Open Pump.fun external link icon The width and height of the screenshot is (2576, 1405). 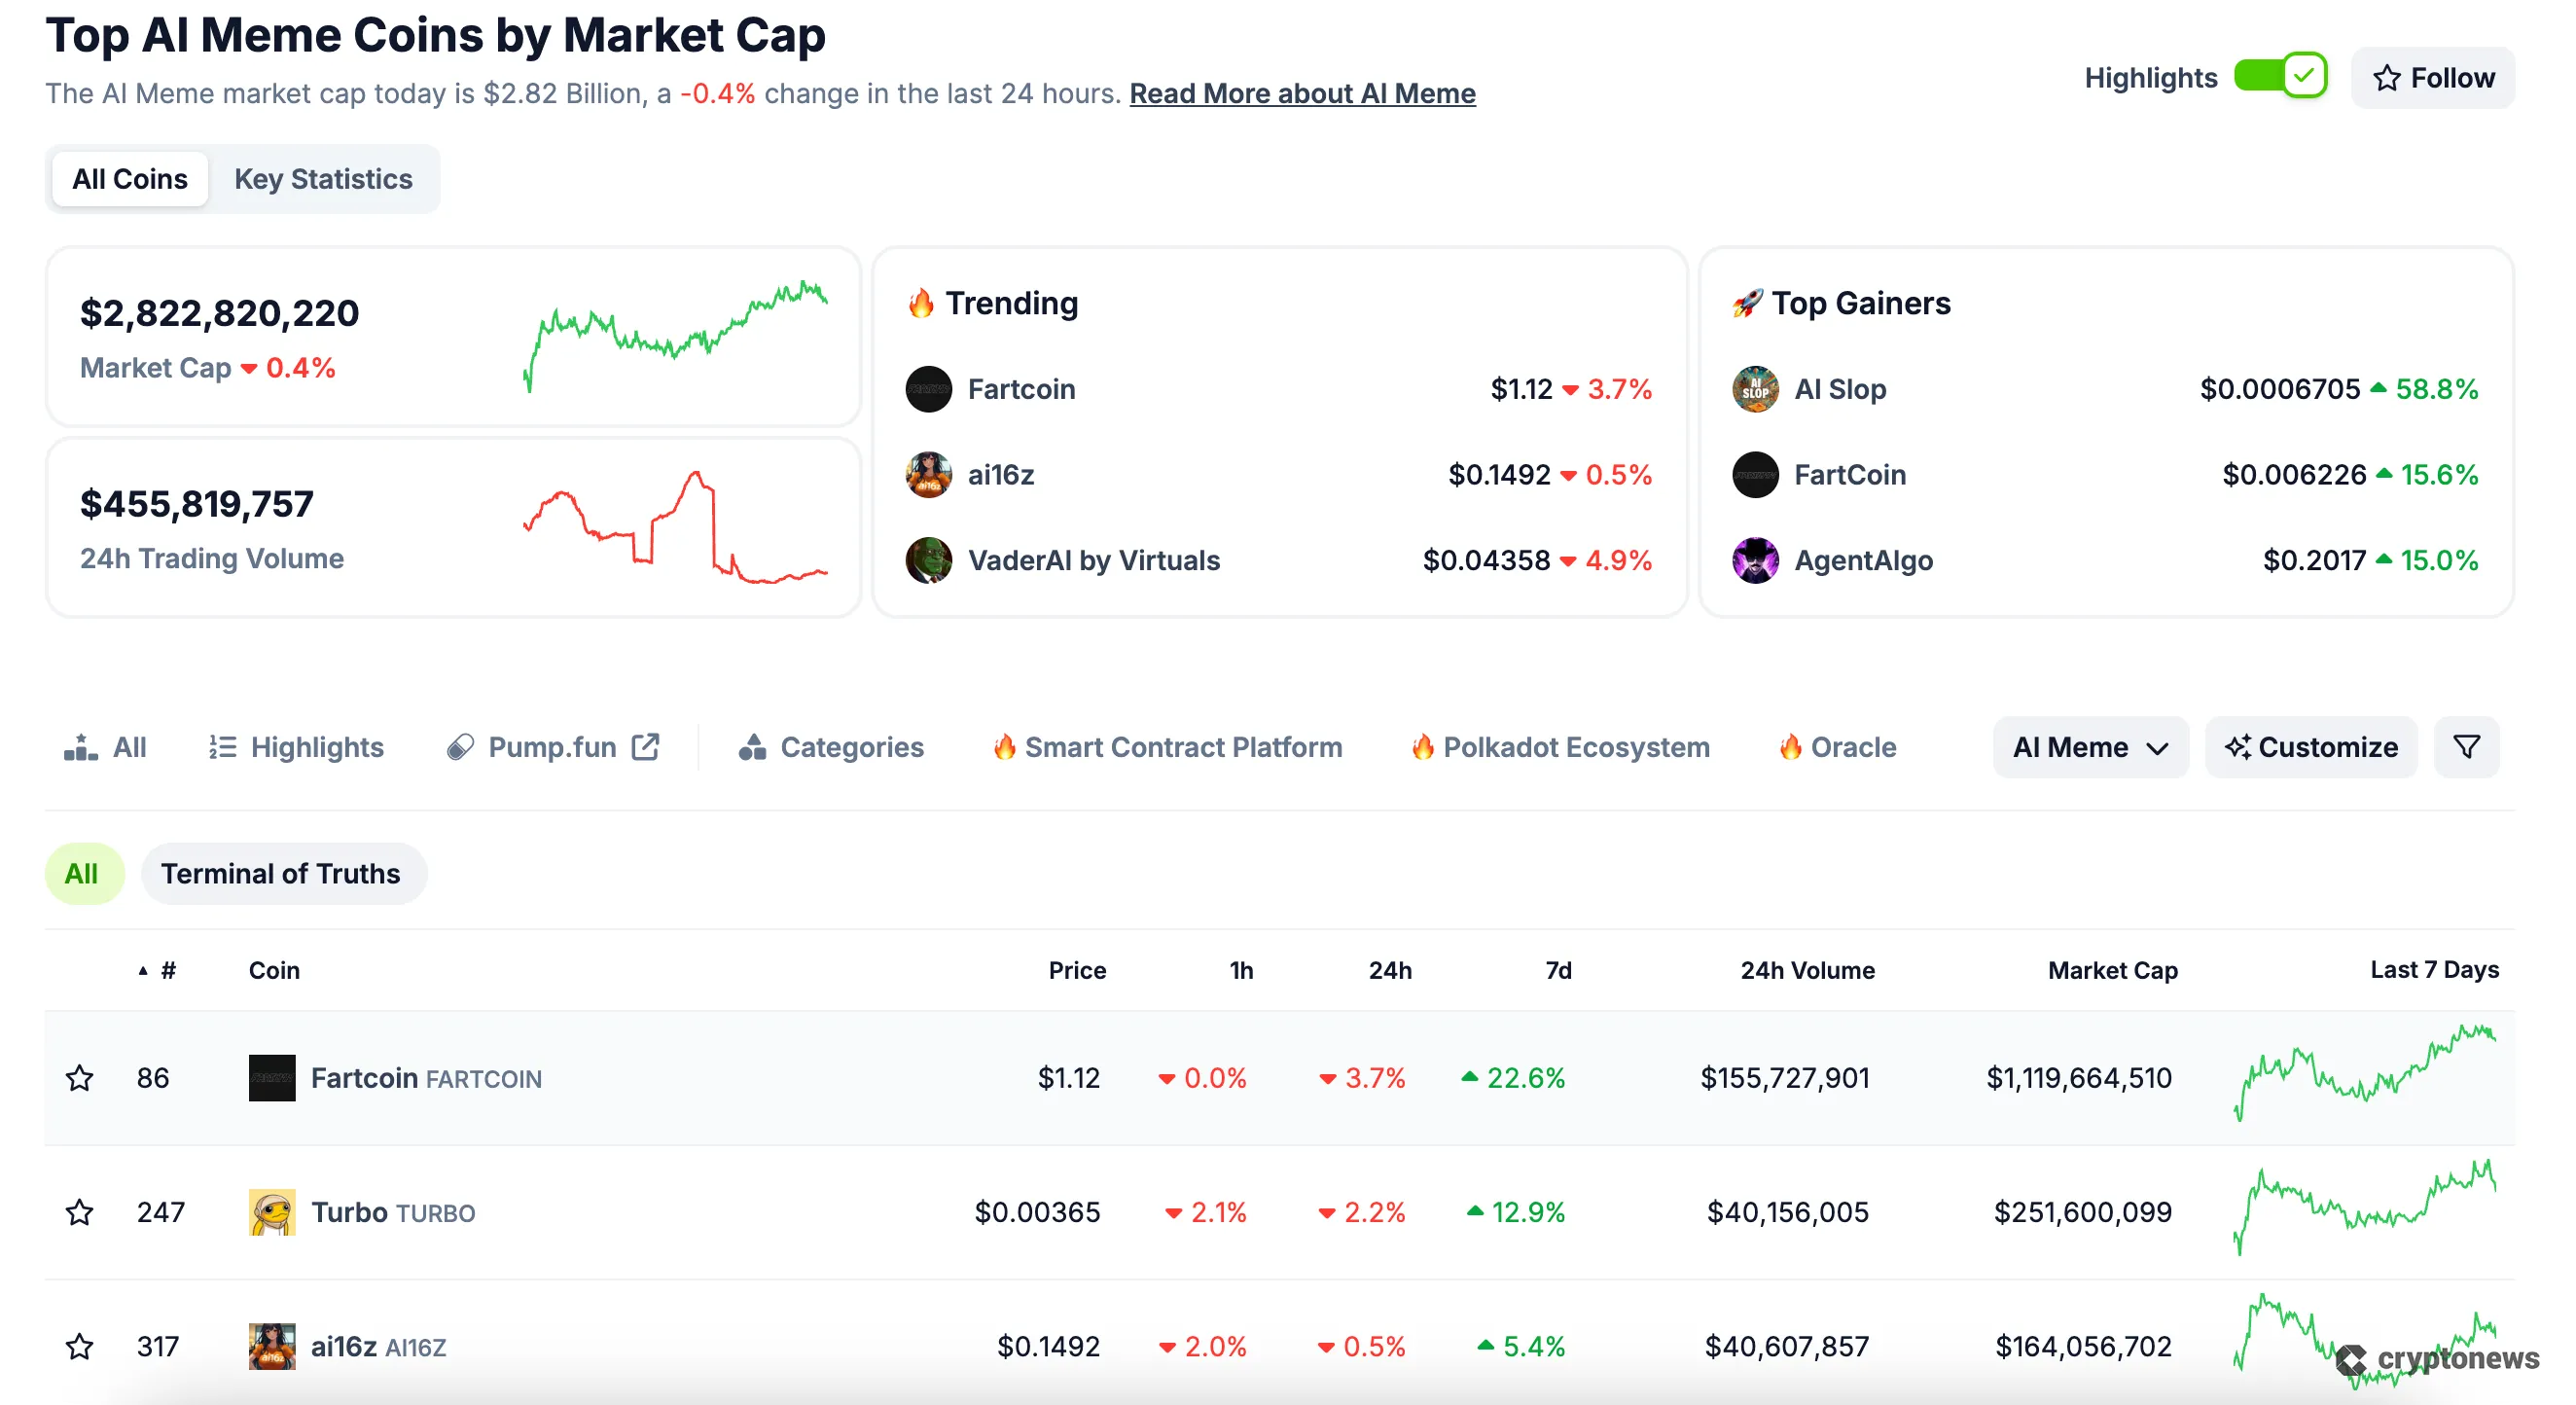point(646,747)
